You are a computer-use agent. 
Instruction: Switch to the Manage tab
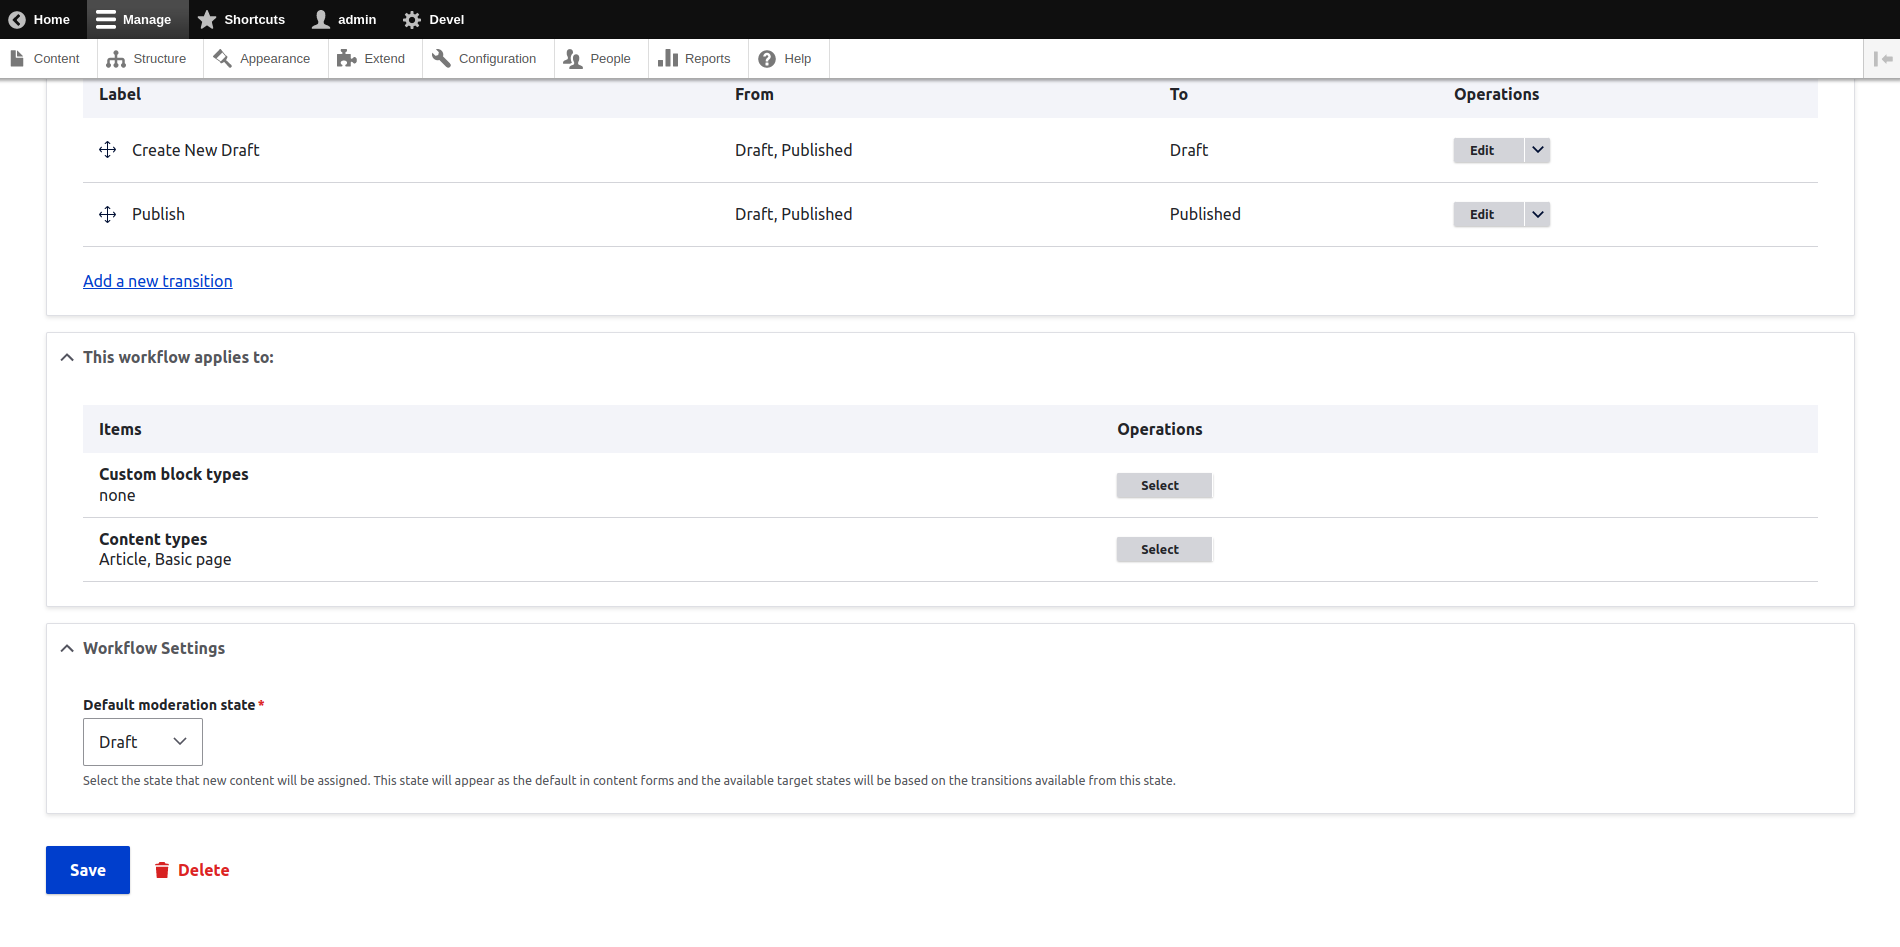tap(137, 19)
